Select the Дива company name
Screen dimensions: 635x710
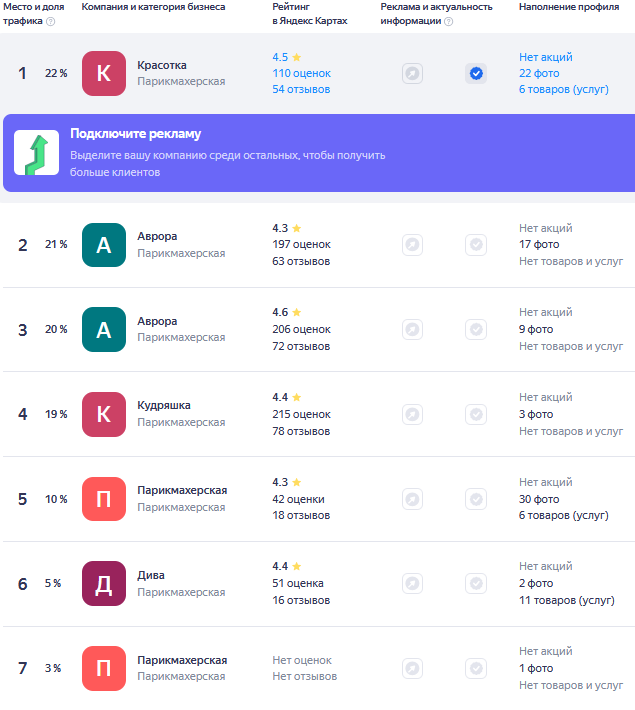pyautogui.click(x=151, y=576)
